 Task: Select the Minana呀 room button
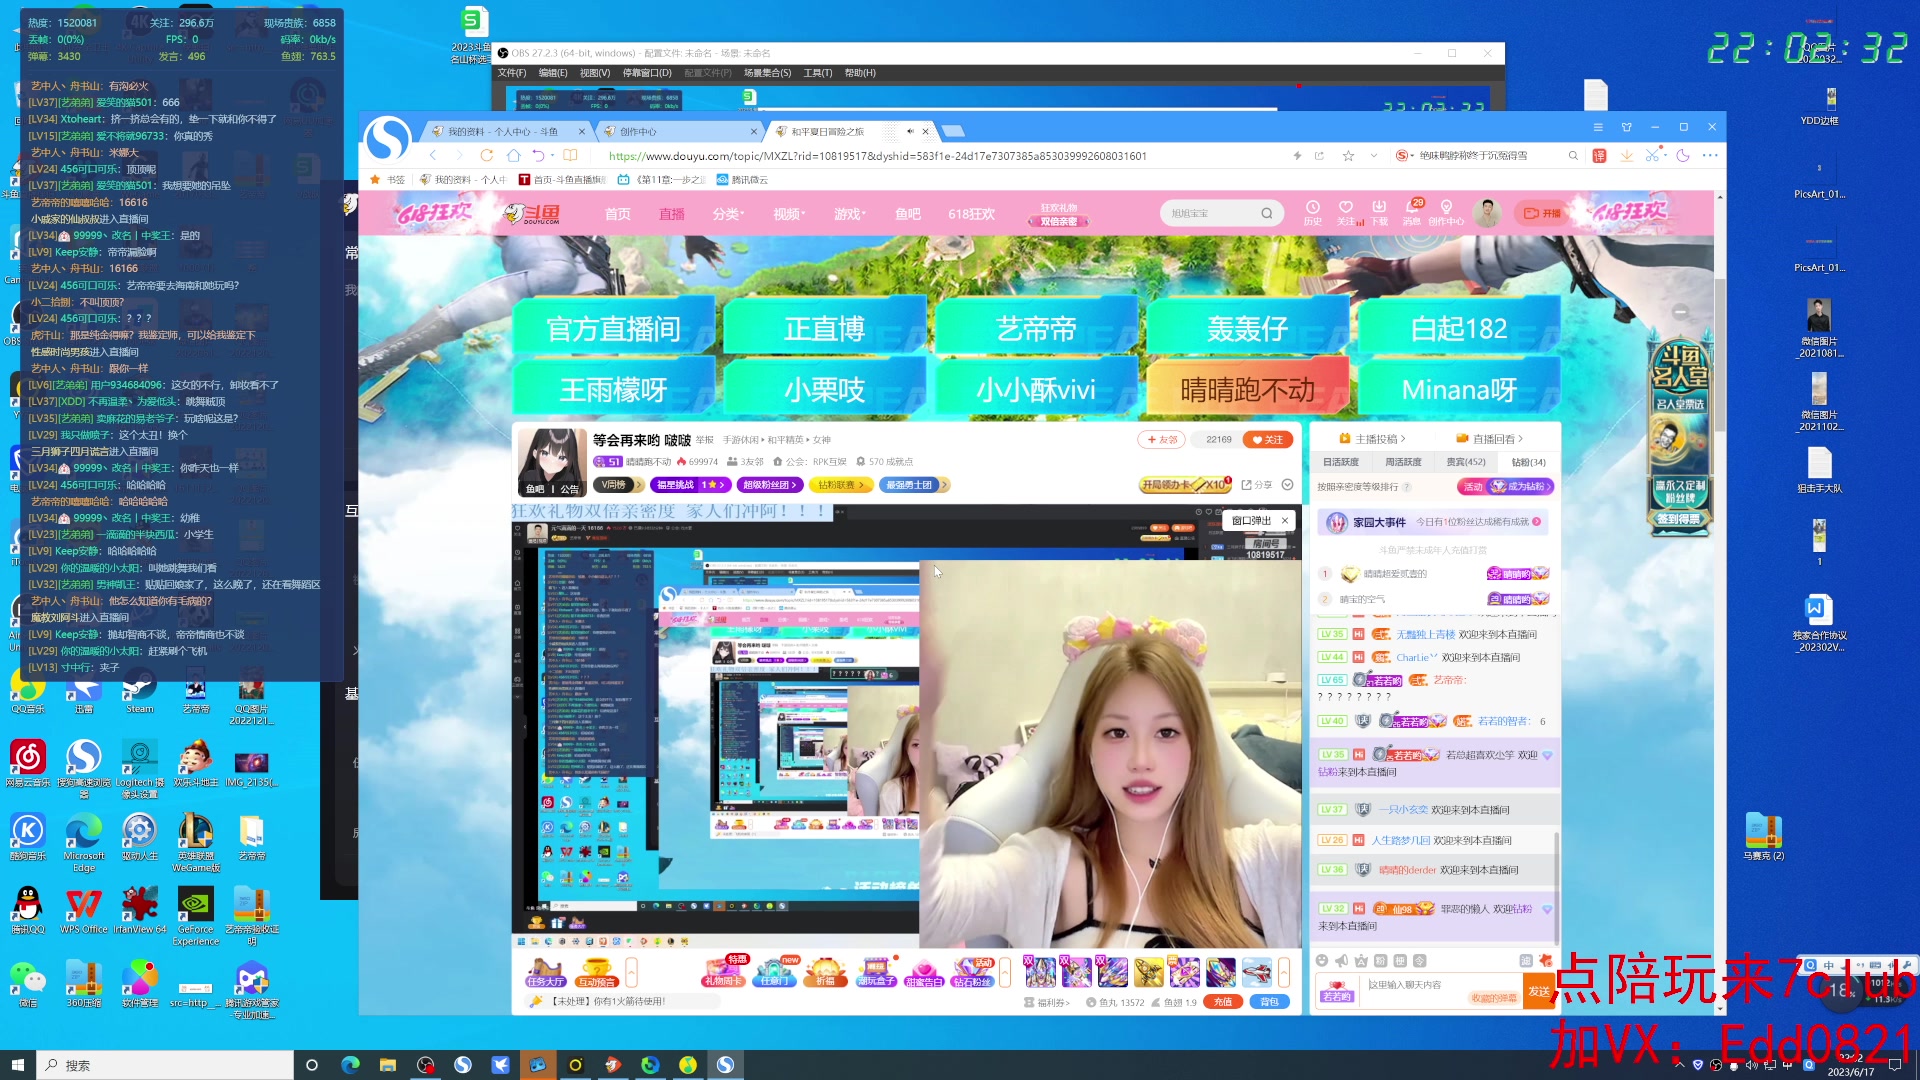click(1459, 389)
